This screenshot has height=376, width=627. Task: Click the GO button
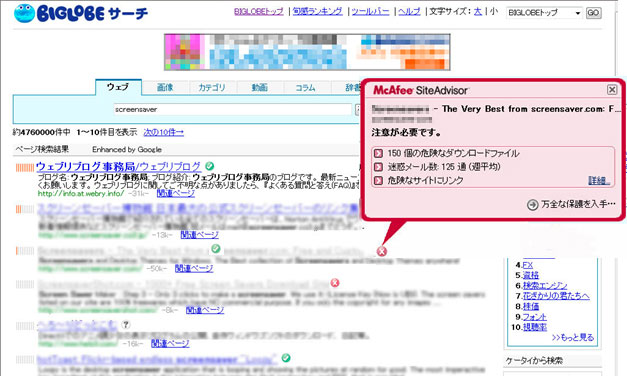click(593, 13)
